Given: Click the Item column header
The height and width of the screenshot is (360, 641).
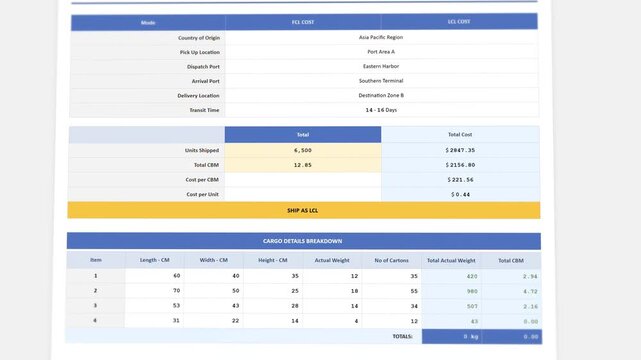Looking at the screenshot, I should (96, 260).
